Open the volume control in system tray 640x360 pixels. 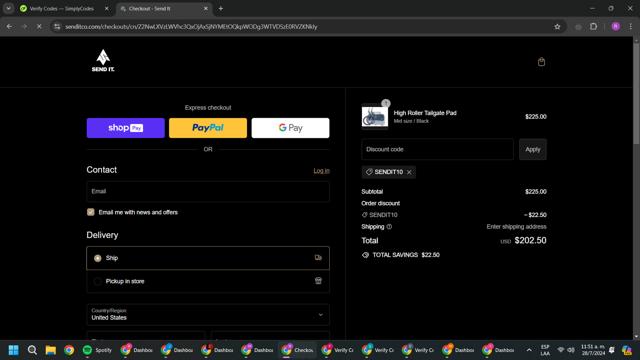tap(571, 350)
